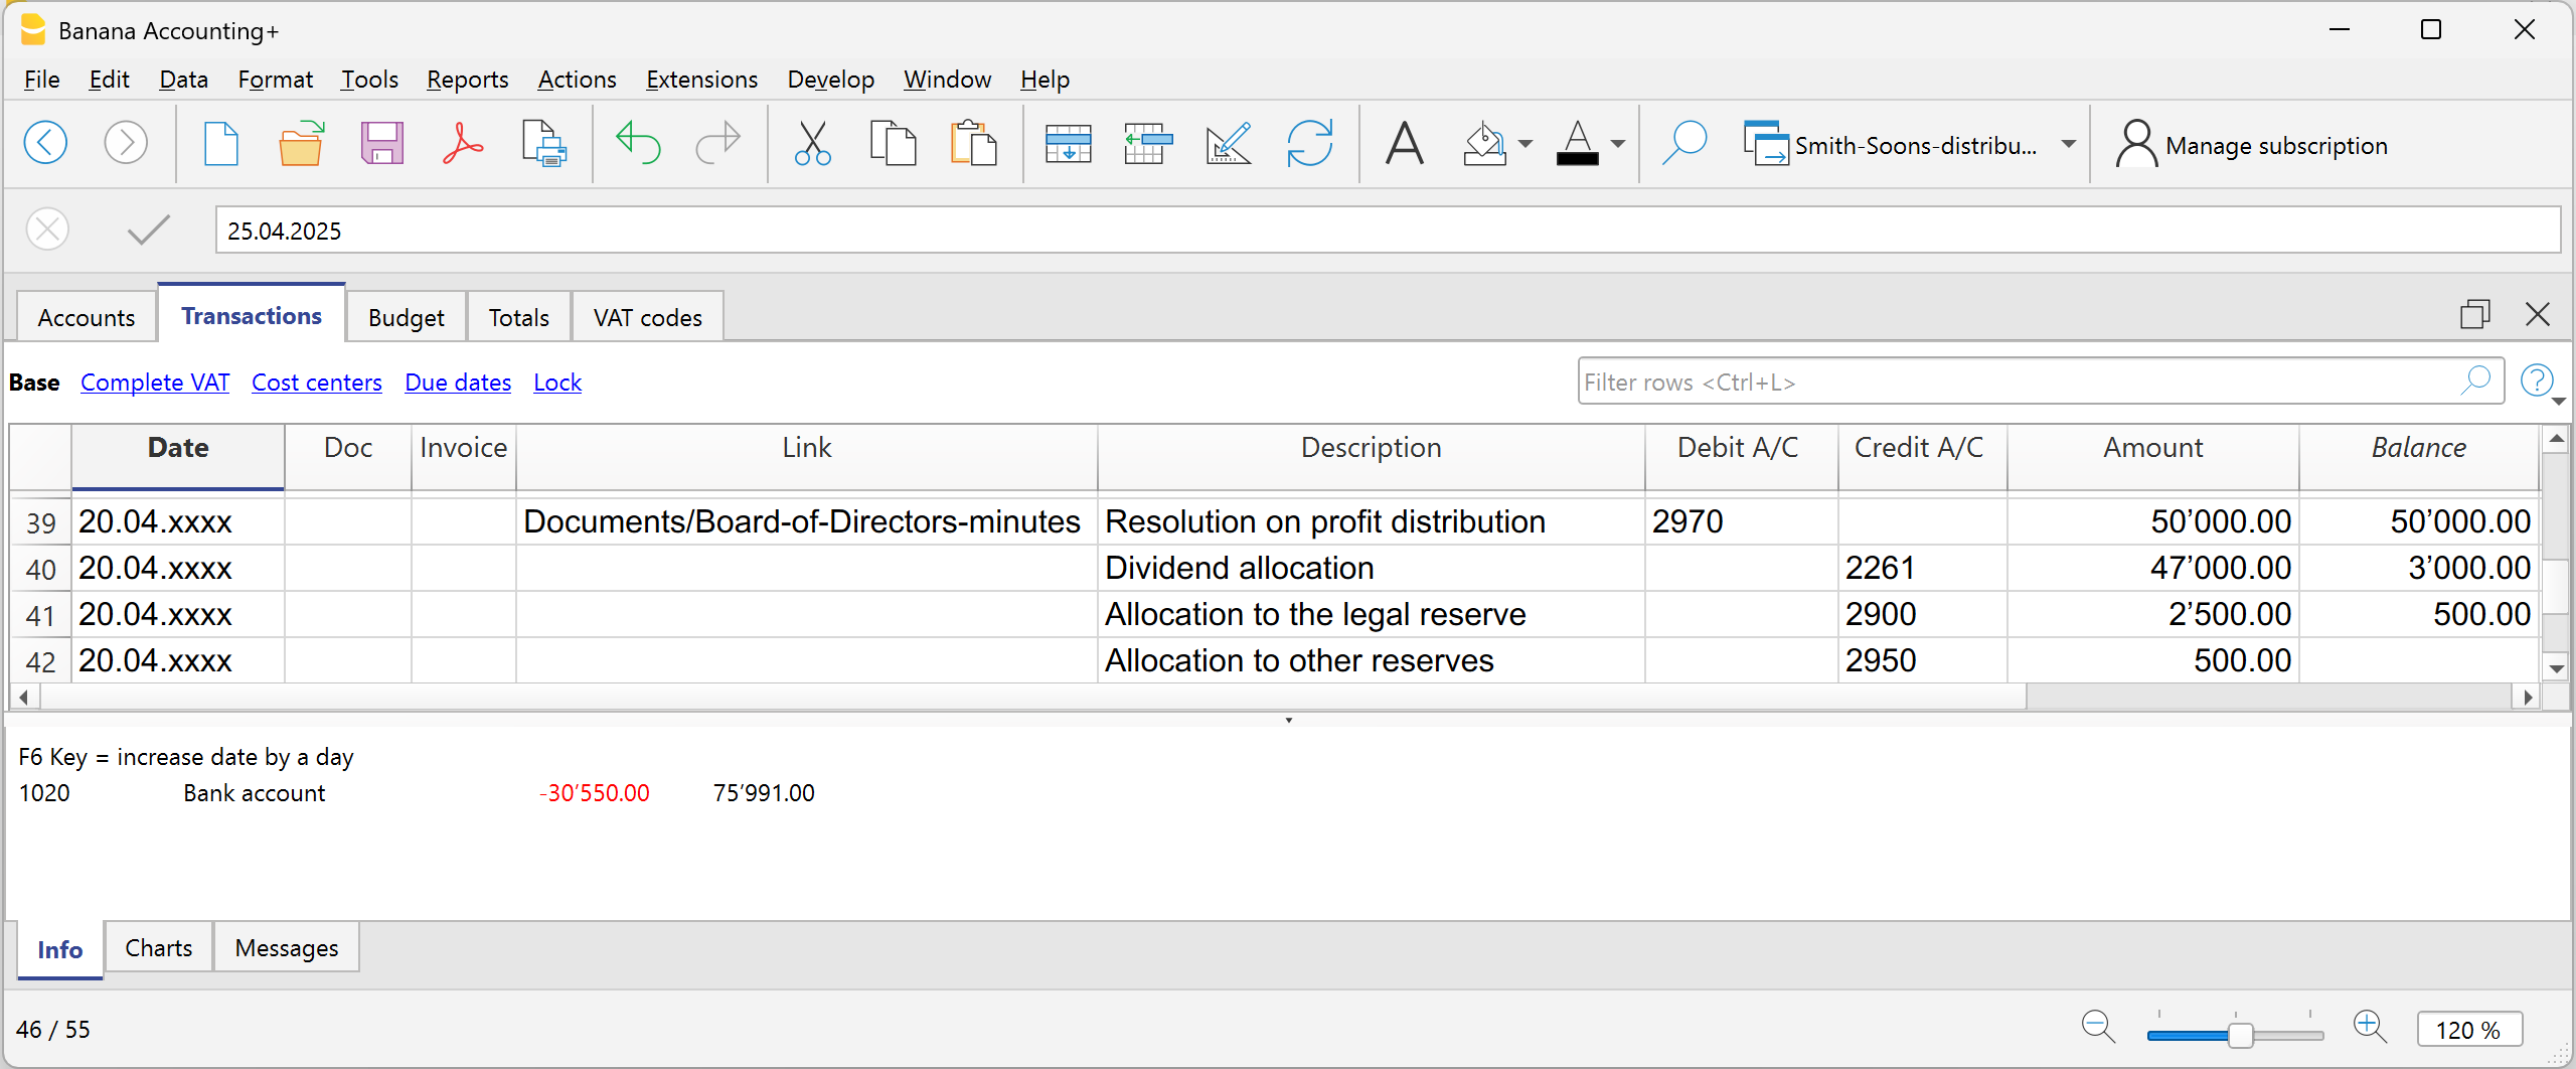Viewport: 2576px width, 1069px height.
Task: Click the redo arrow icon
Action: click(718, 143)
